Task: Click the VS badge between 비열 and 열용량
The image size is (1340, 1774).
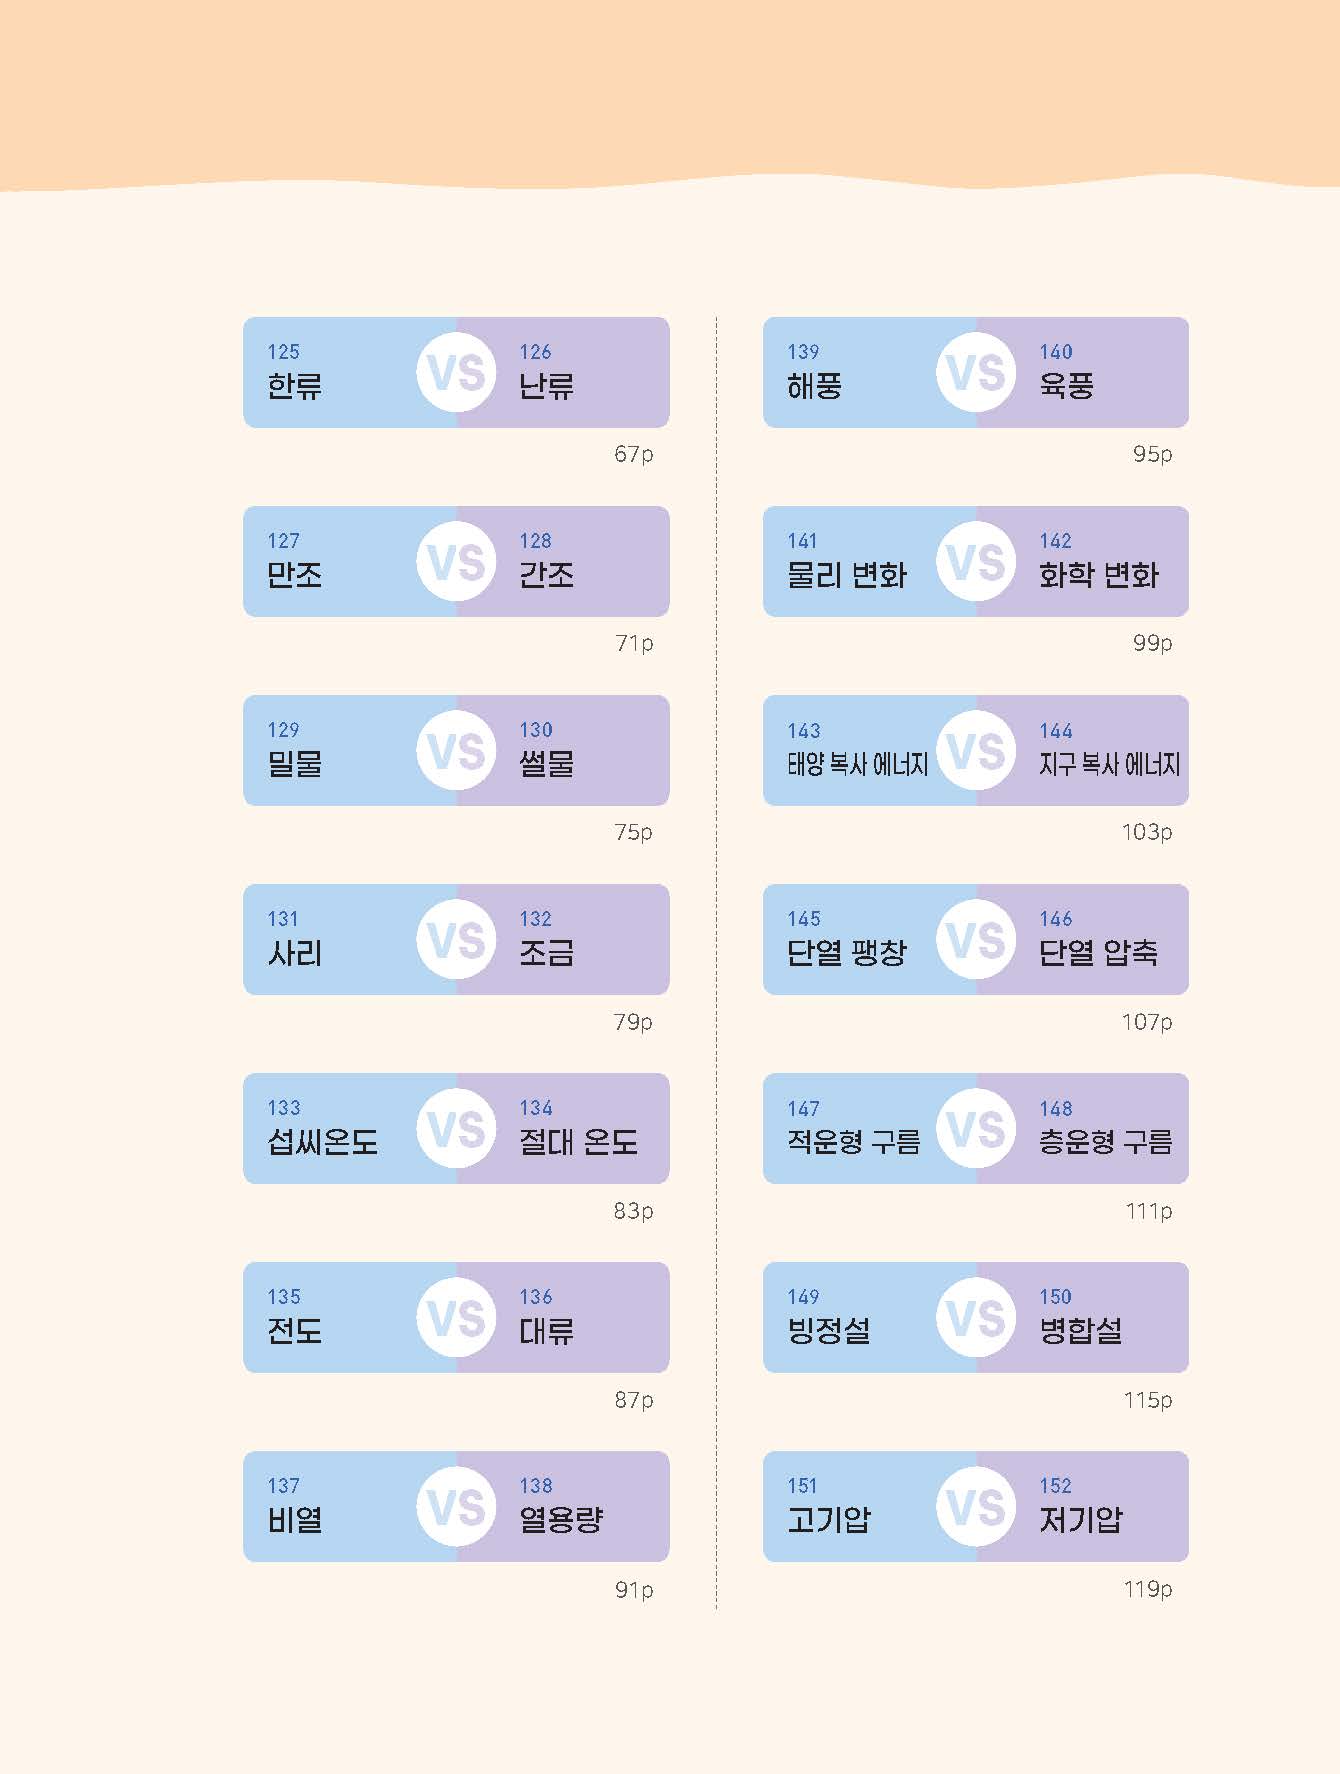Action: 456,1507
